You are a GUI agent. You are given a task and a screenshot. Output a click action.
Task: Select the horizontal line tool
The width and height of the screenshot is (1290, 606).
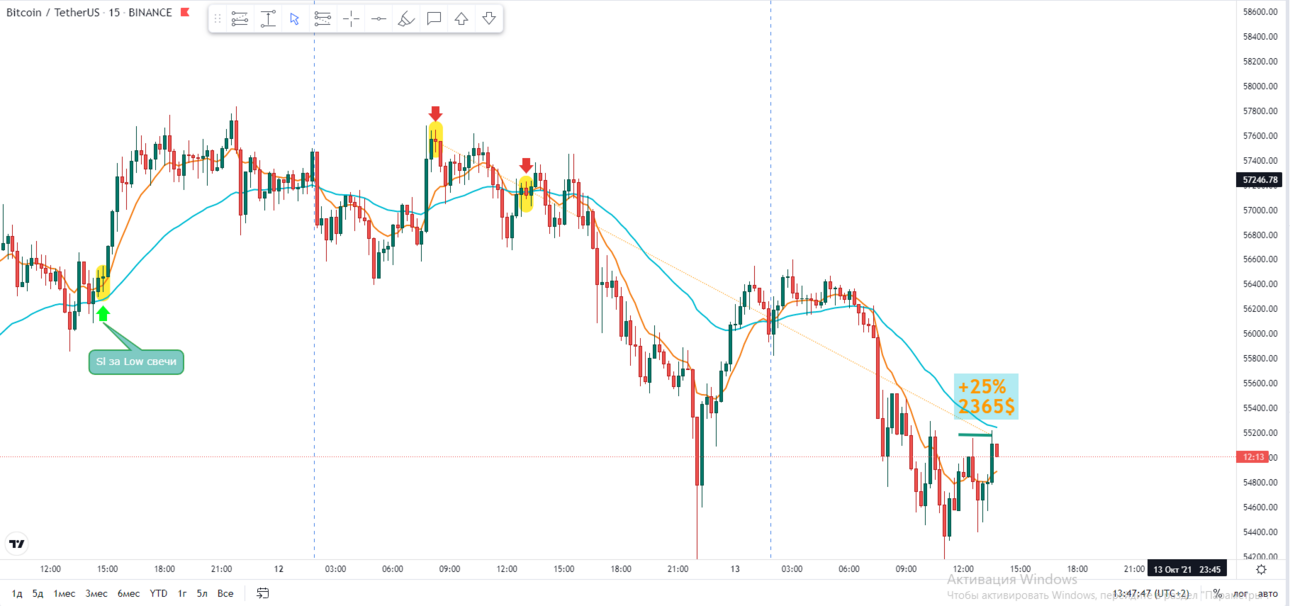tap(378, 19)
